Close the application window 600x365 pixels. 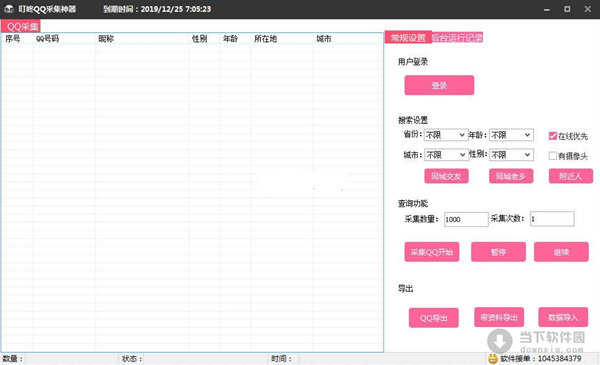point(588,9)
